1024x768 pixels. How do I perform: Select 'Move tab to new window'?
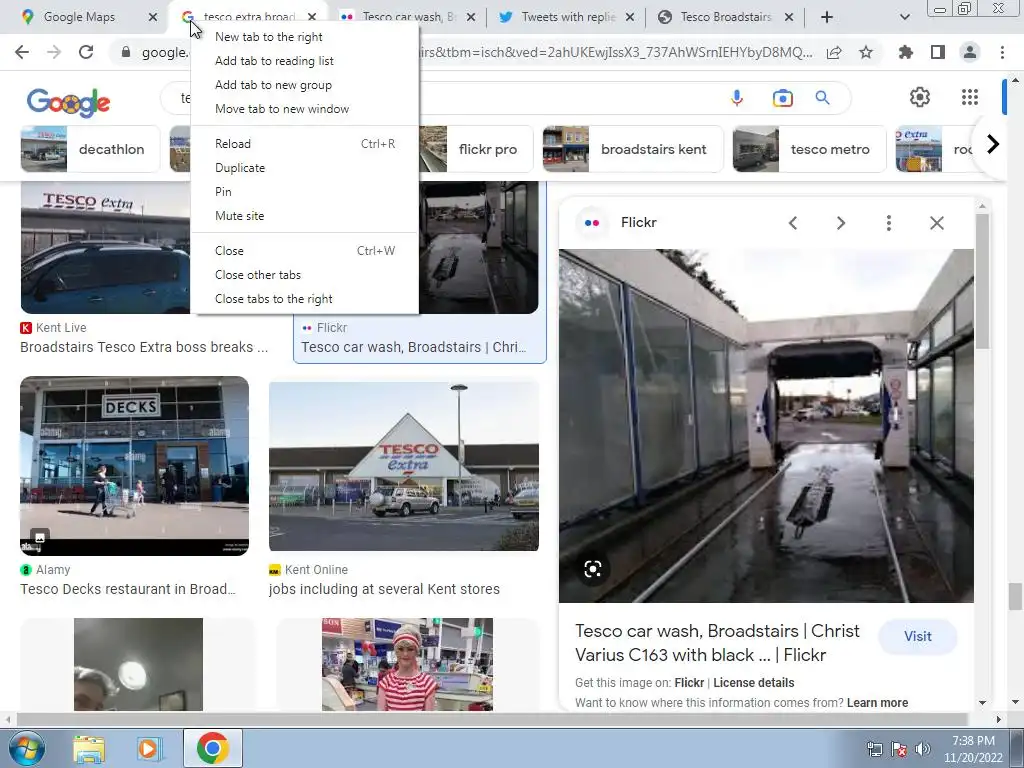click(305, 109)
